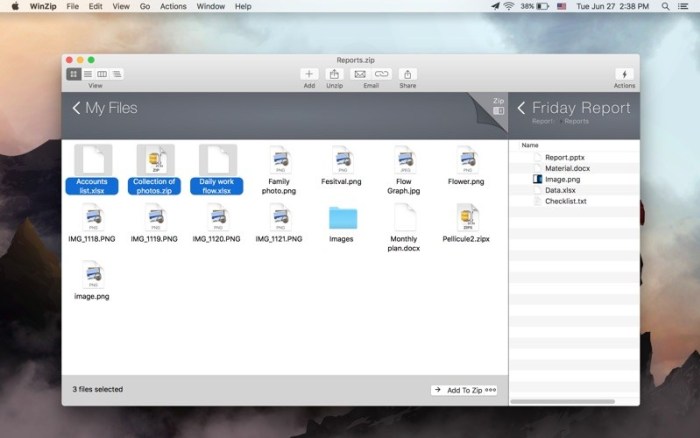Open the Share toolbar icon
700x438 pixels.
pos(408,74)
